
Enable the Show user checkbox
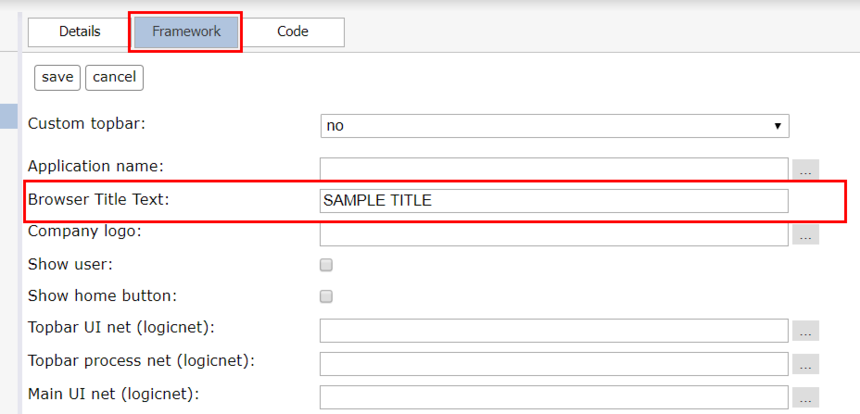[326, 265]
